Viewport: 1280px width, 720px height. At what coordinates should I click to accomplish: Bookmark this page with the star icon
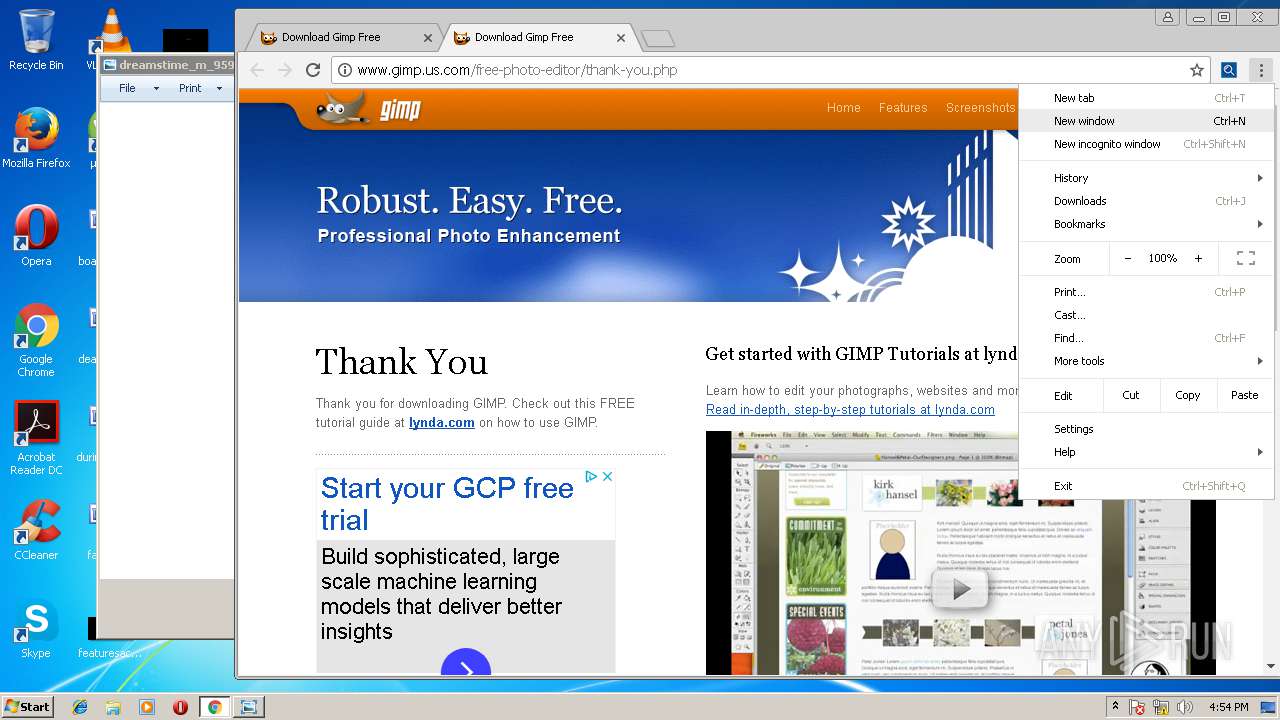point(1196,70)
